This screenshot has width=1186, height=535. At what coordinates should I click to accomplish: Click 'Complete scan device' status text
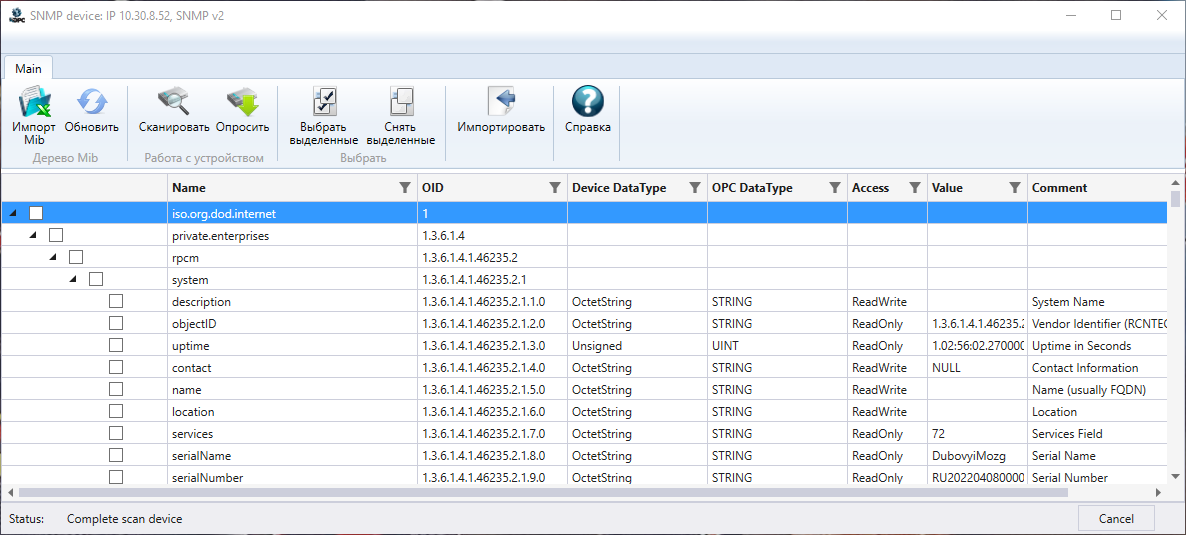pos(125,519)
